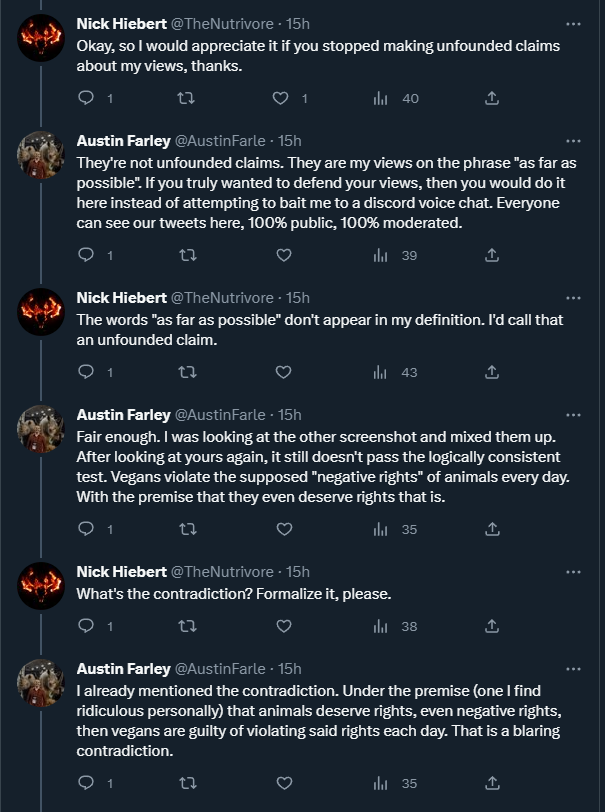Open more options on Nick's first tweet
The width and height of the screenshot is (605, 812).
coord(573,23)
